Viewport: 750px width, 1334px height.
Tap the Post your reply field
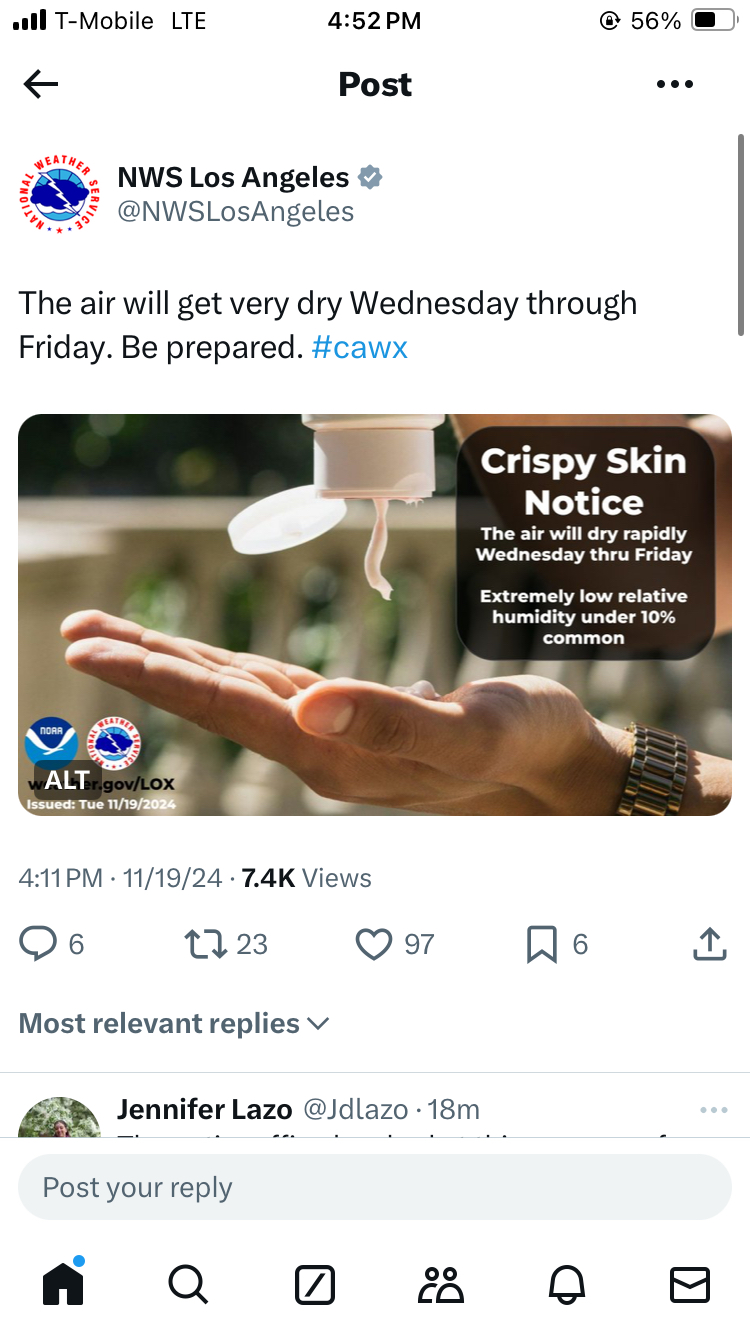pos(375,1187)
